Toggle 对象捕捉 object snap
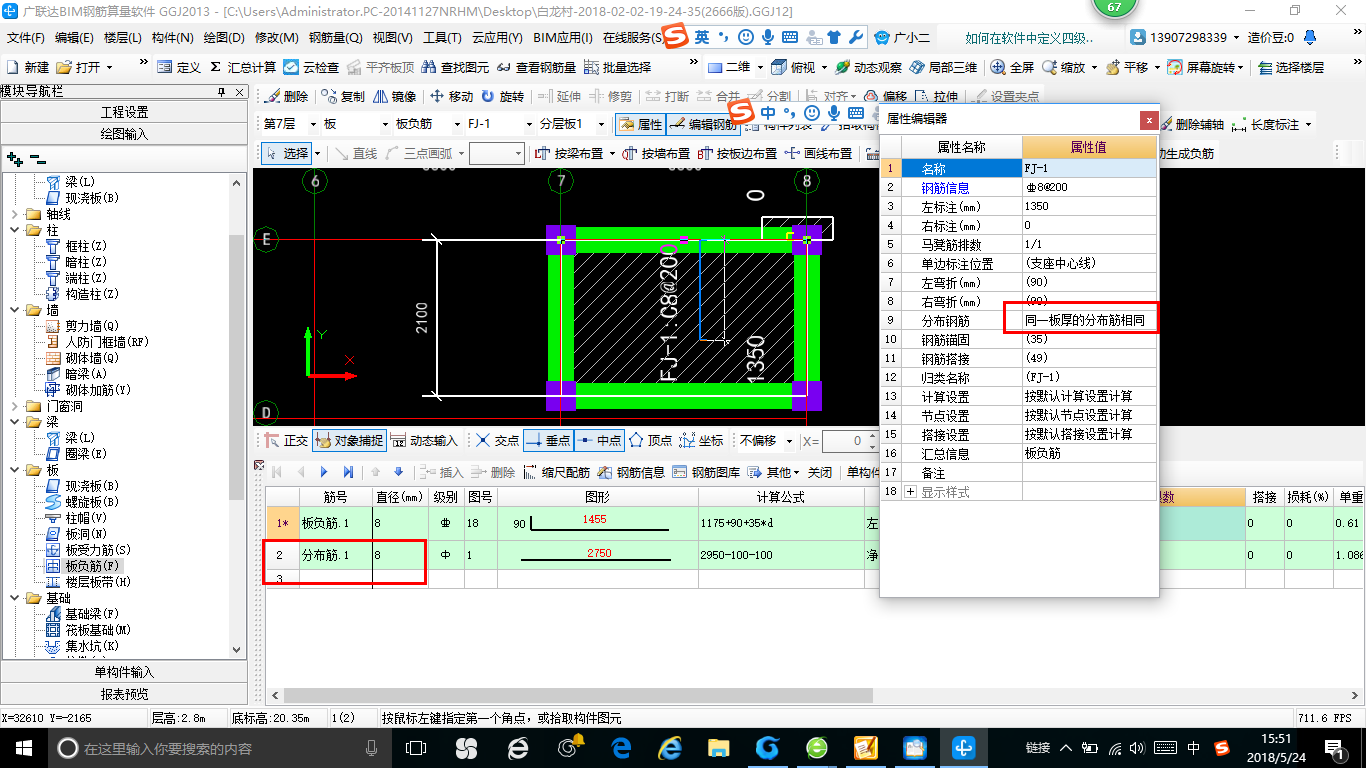This screenshot has height=768, width=1366. click(349, 440)
